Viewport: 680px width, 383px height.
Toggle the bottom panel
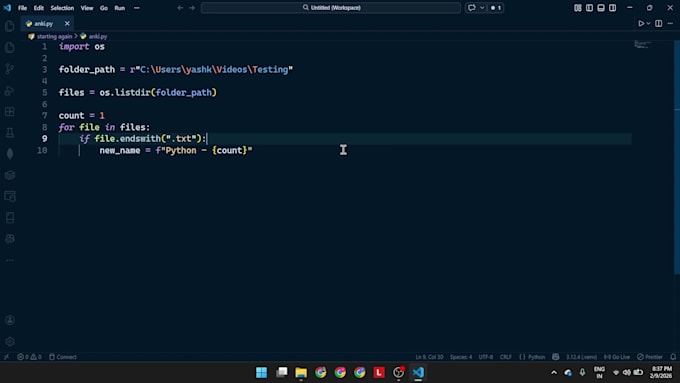click(x=601, y=8)
